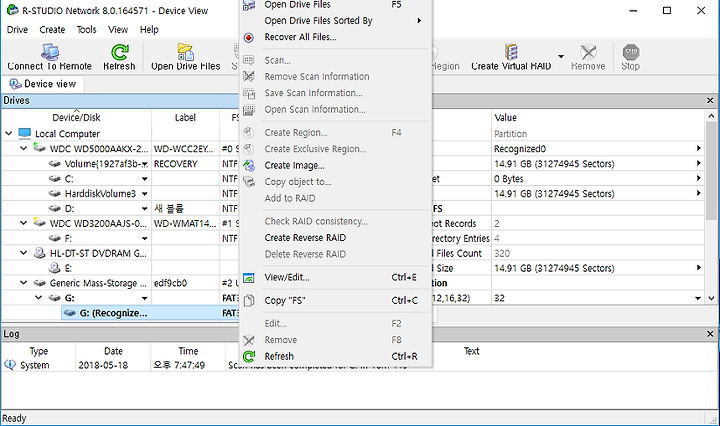Collapse the HL-DT-ST DVDRAM node
Image resolution: width=720 pixels, height=426 pixels.
coord(24,253)
